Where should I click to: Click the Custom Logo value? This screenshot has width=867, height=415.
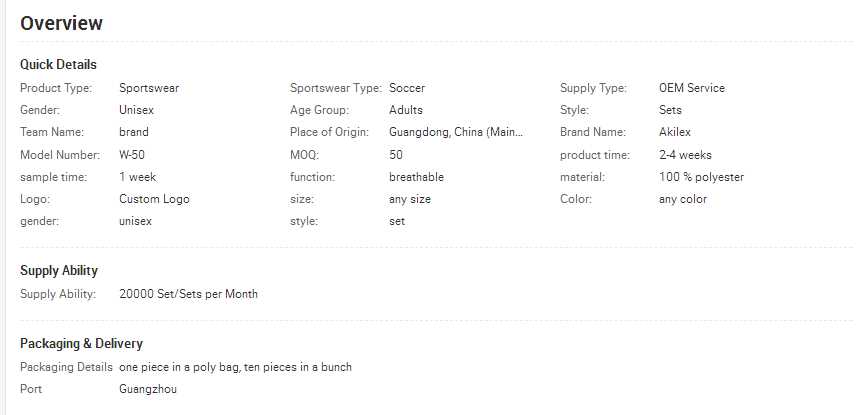tap(154, 199)
